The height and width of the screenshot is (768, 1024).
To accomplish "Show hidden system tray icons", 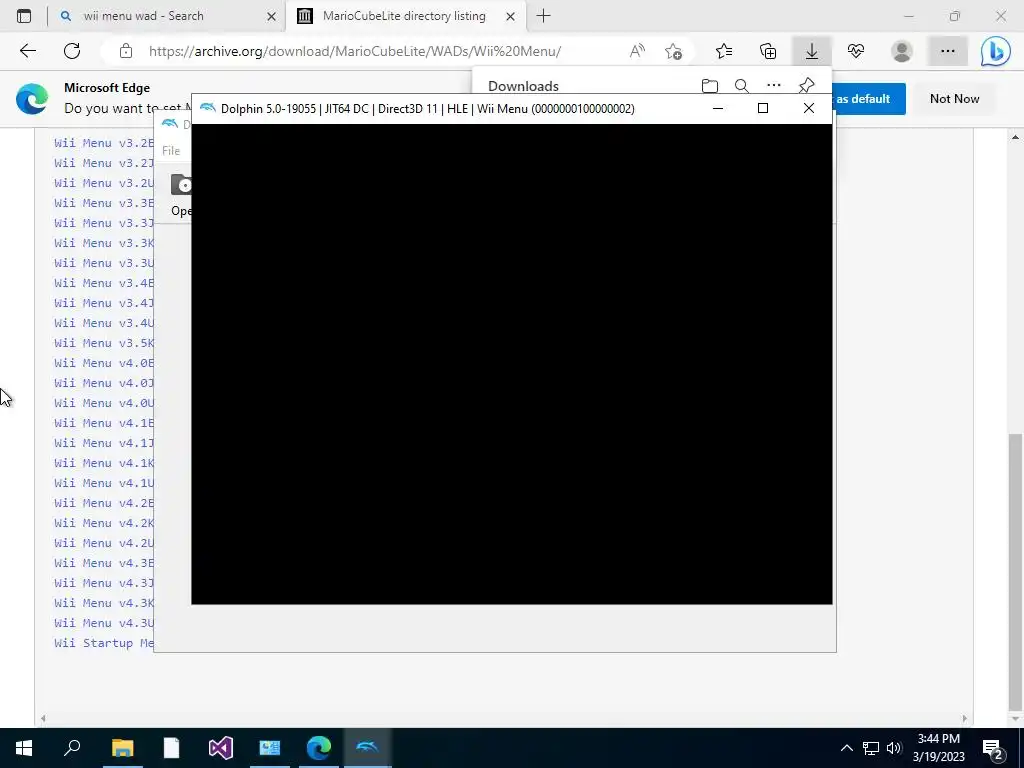I will (846, 748).
